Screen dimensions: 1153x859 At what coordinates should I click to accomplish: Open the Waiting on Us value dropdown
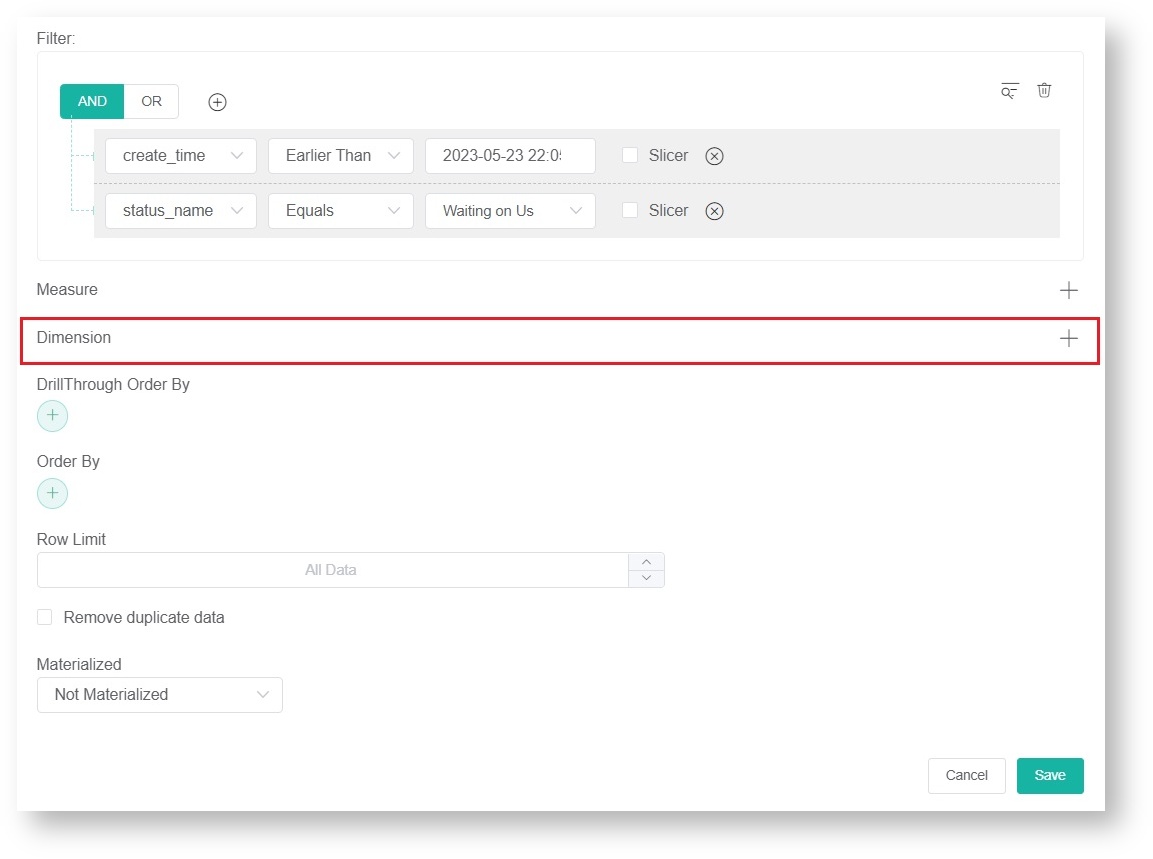(510, 211)
